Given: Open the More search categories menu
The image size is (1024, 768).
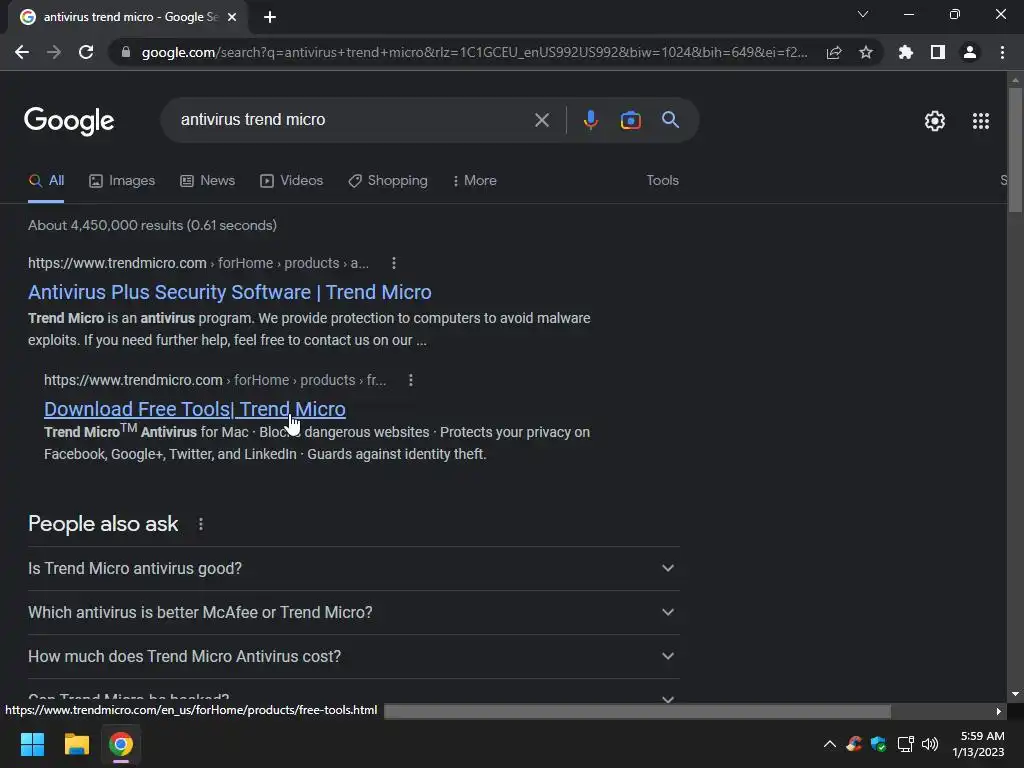Looking at the screenshot, I should tap(475, 180).
